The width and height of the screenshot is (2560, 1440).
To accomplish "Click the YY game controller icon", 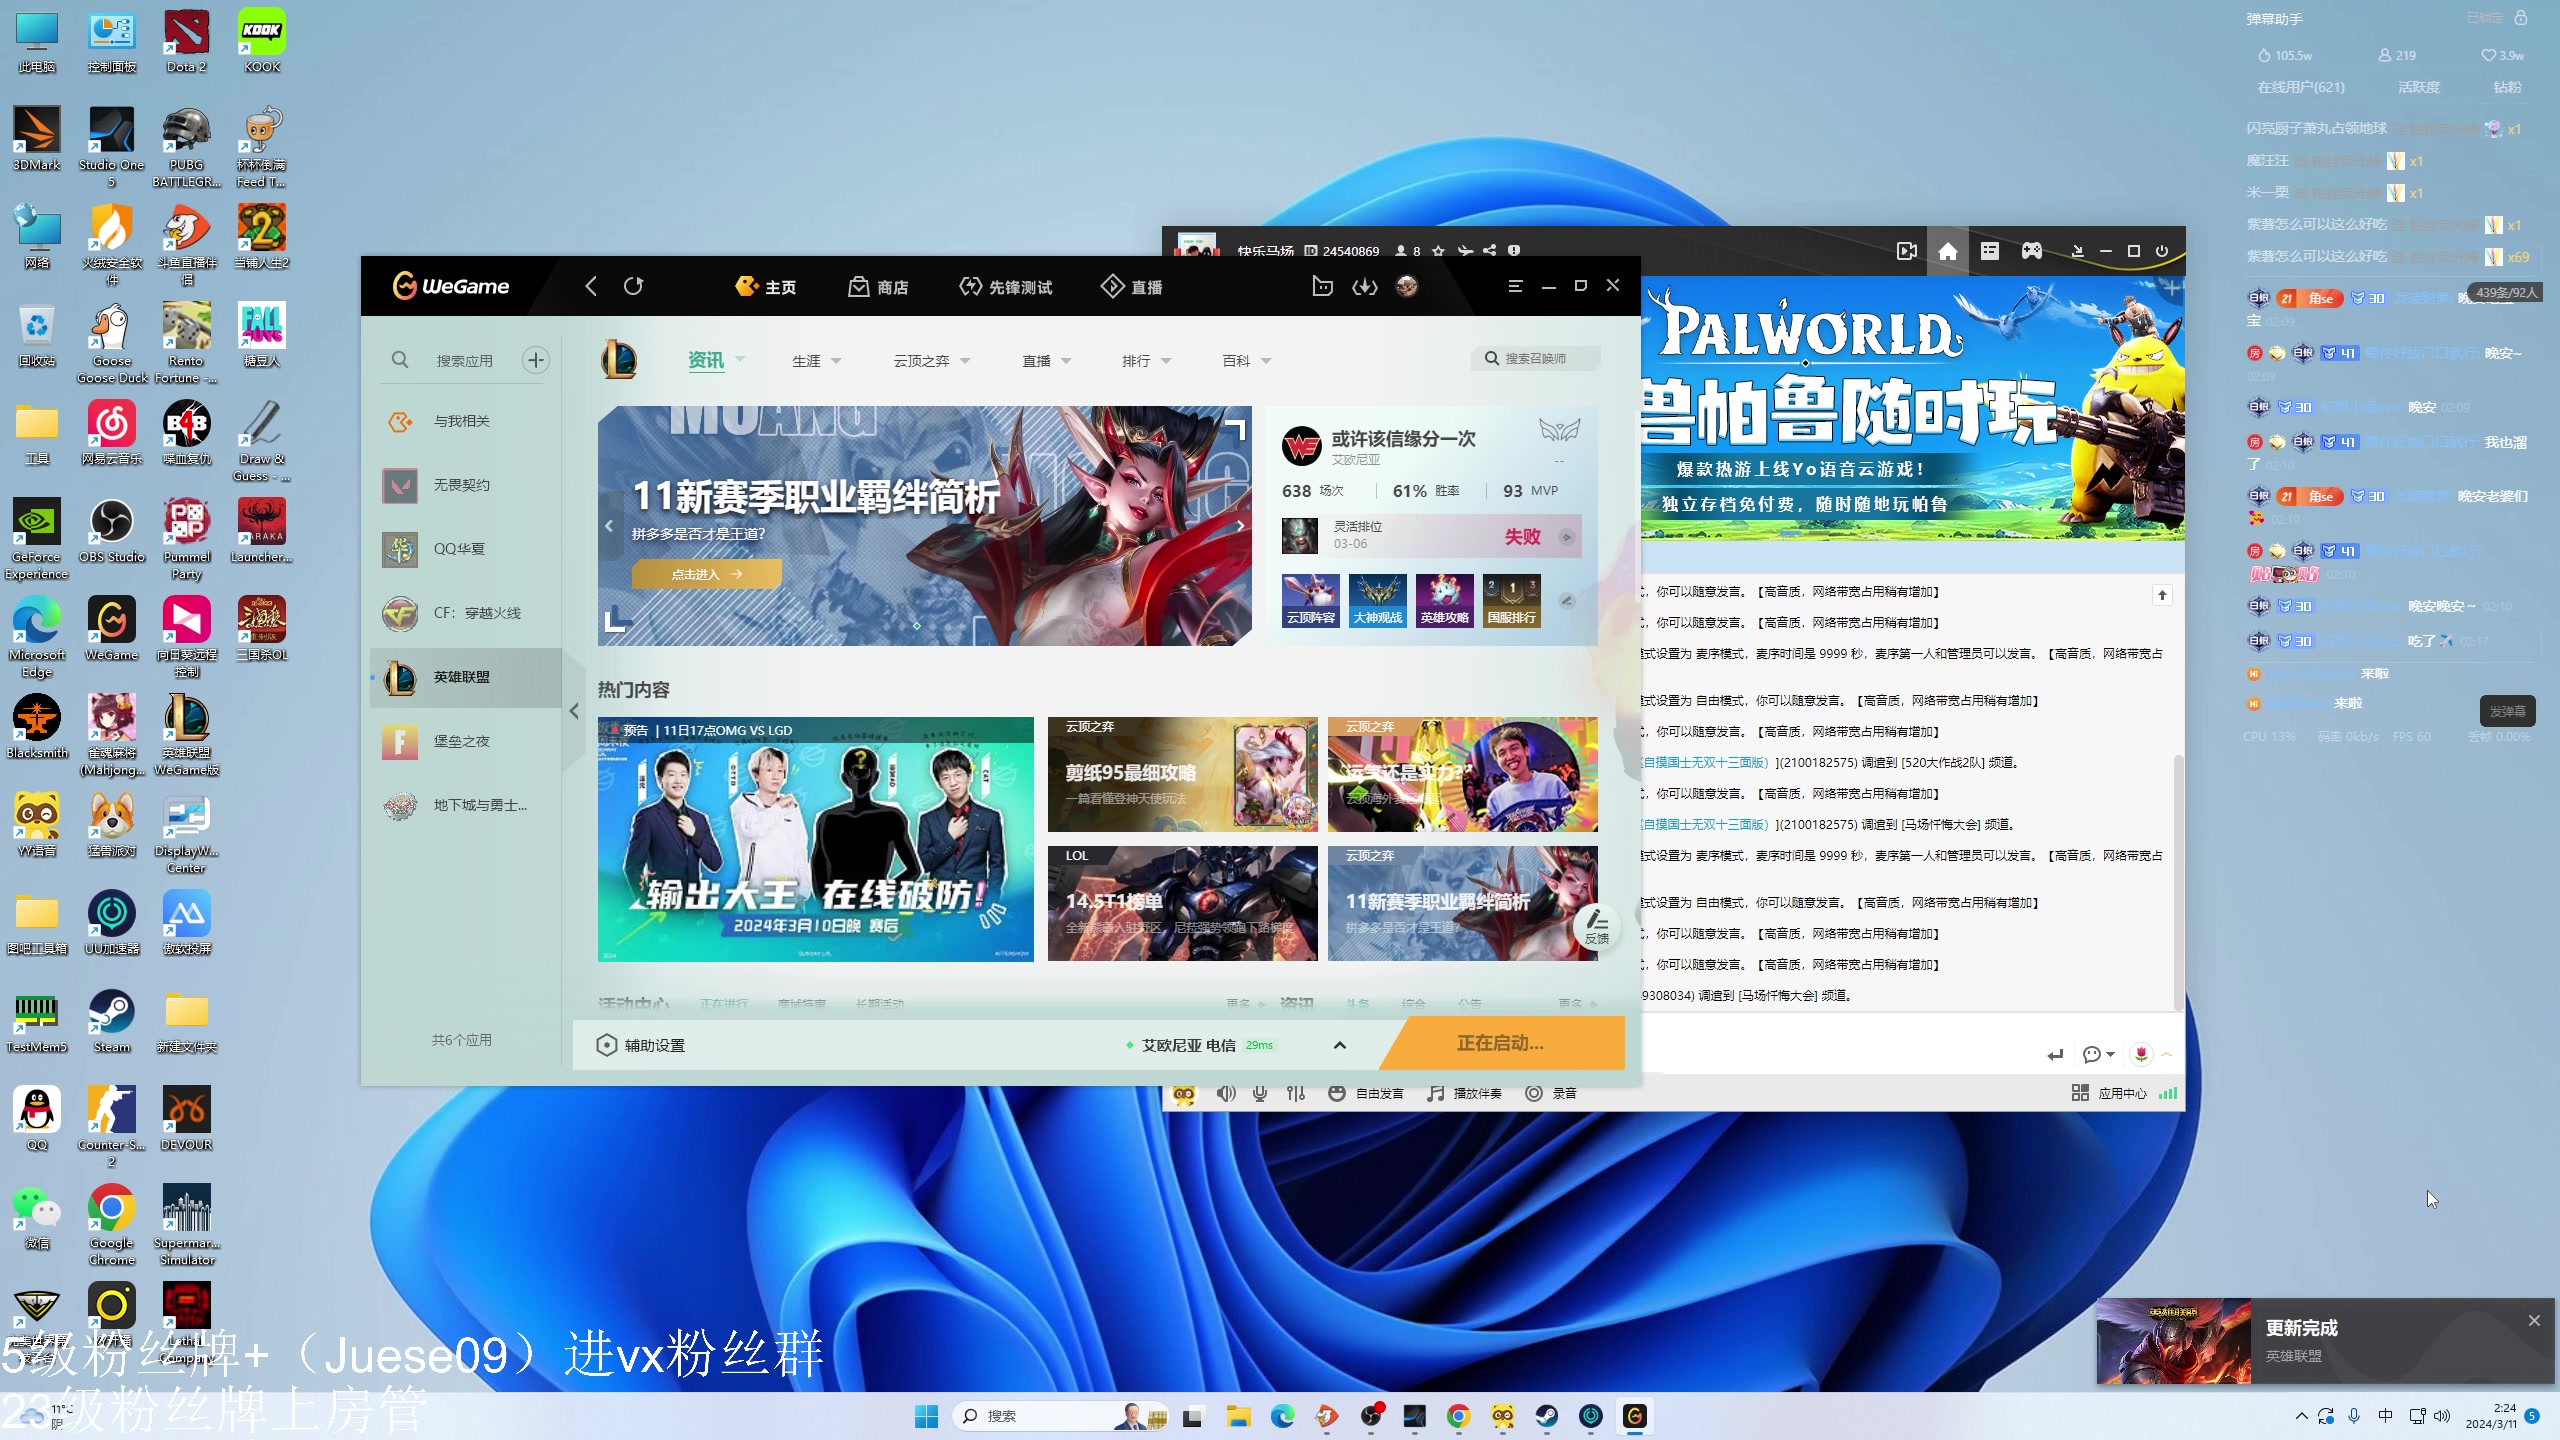I will point(2032,251).
